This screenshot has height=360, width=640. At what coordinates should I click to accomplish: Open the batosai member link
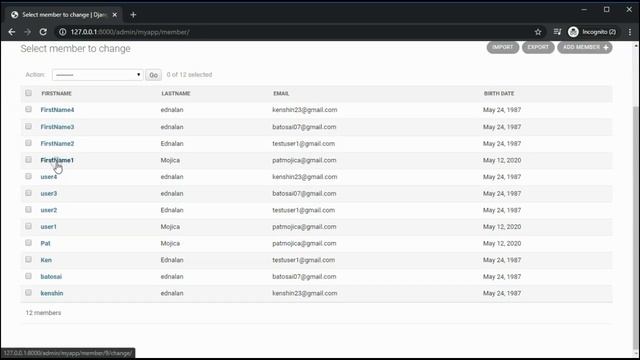coord(51,277)
